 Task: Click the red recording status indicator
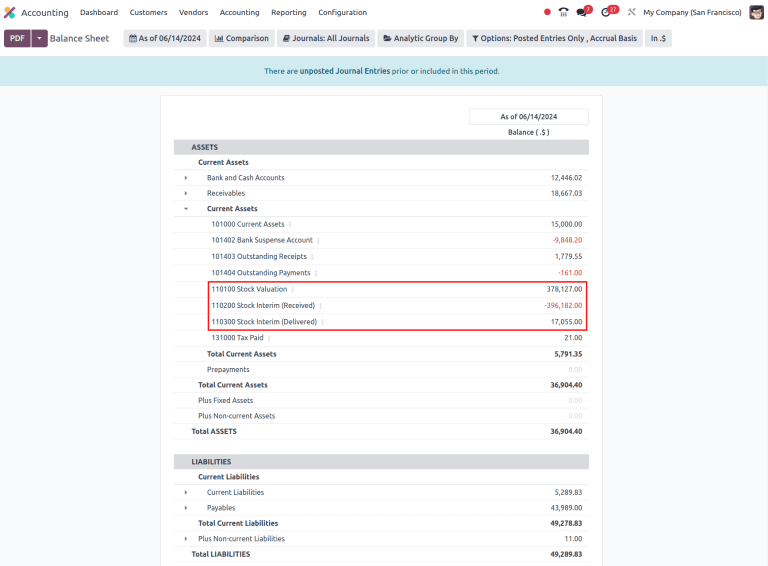pyautogui.click(x=547, y=12)
